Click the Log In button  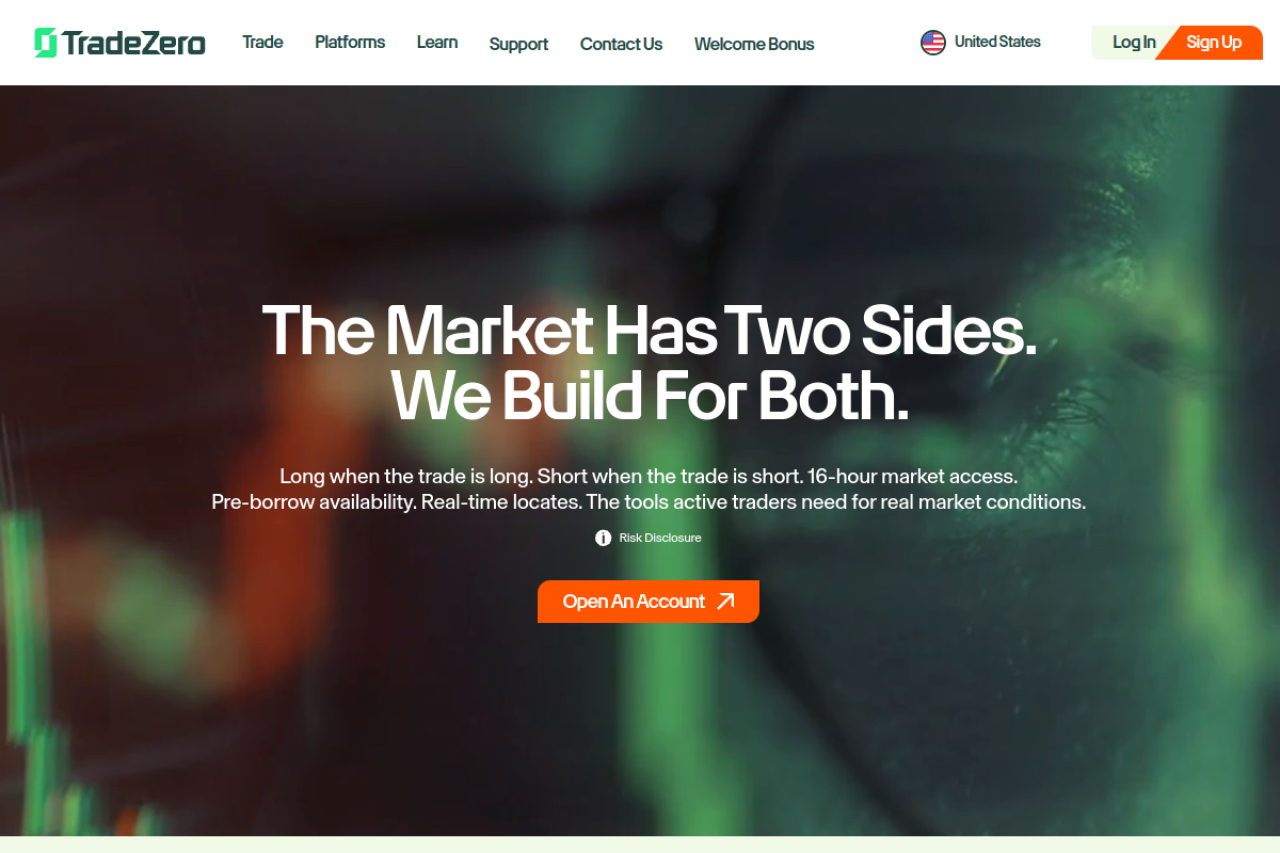coord(1133,42)
